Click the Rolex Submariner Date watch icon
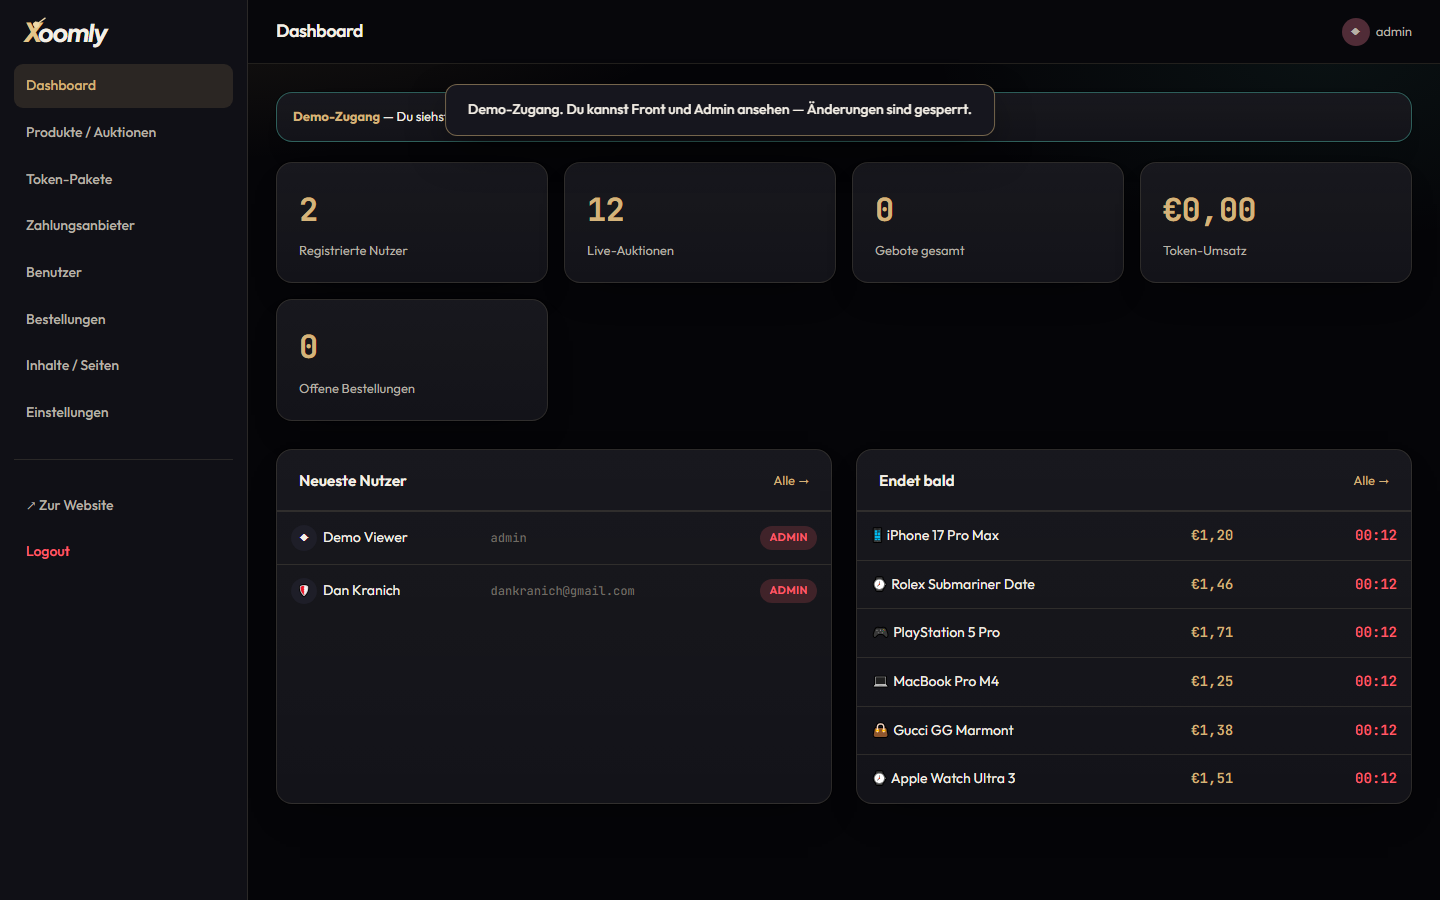Viewport: 1440px width, 900px height. tap(879, 585)
